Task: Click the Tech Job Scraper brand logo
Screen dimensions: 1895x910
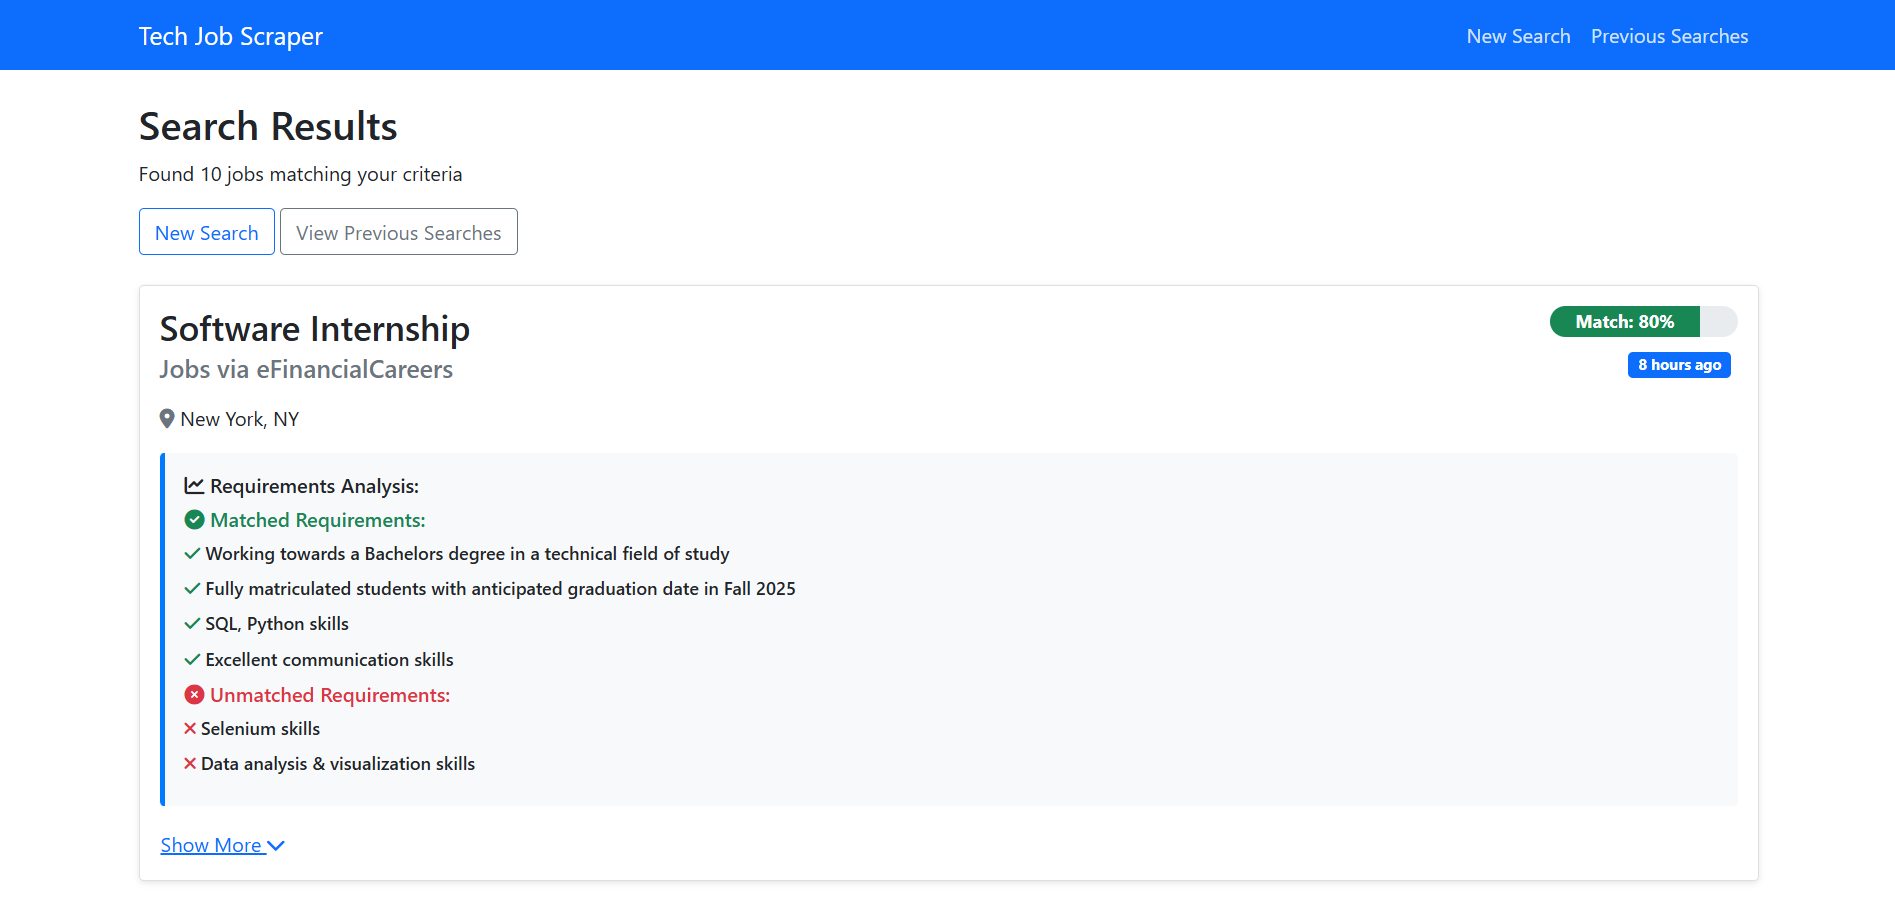Action: click(x=231, y=36)
